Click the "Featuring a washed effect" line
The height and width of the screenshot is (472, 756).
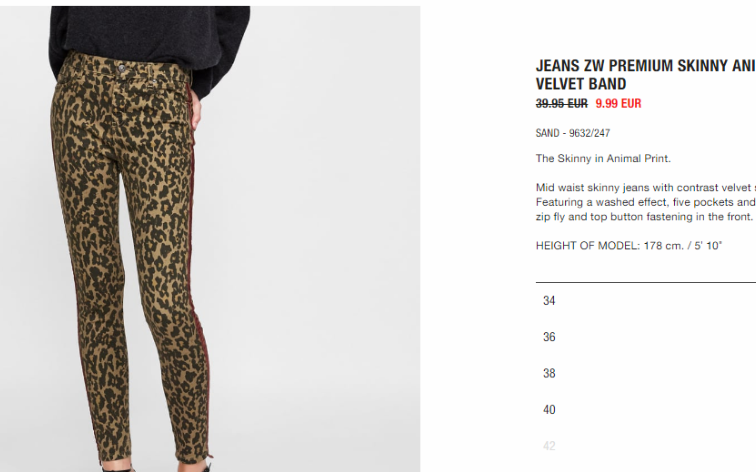646,202
